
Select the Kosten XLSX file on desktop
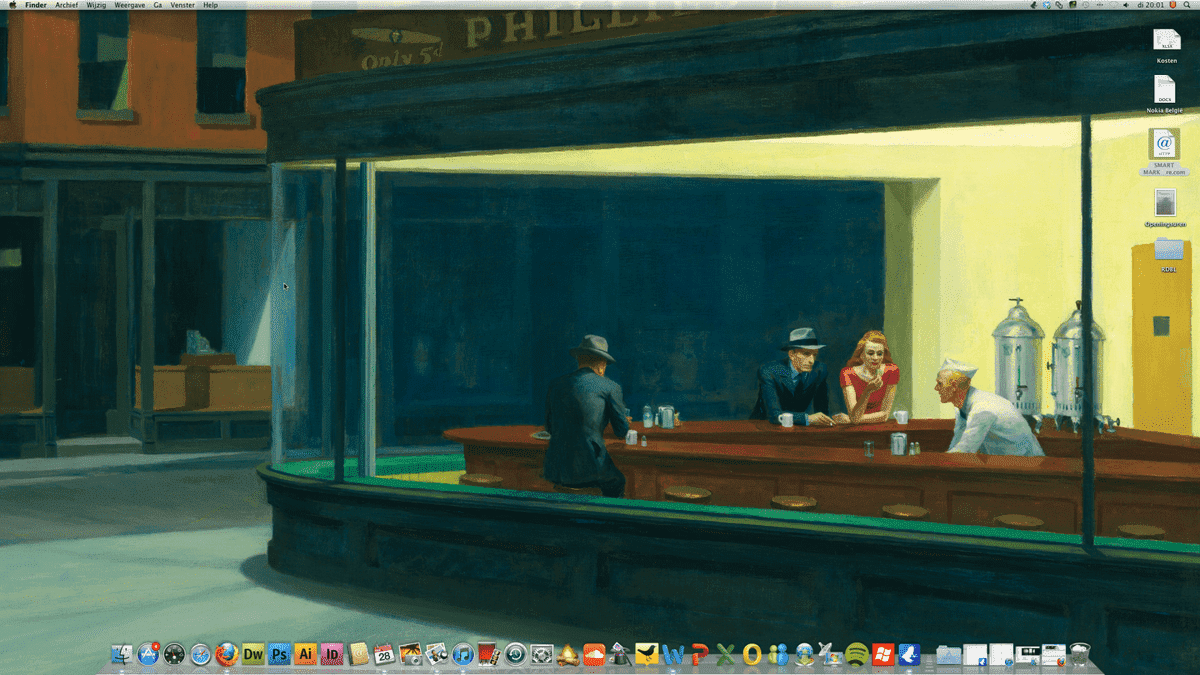[1166, 46]
